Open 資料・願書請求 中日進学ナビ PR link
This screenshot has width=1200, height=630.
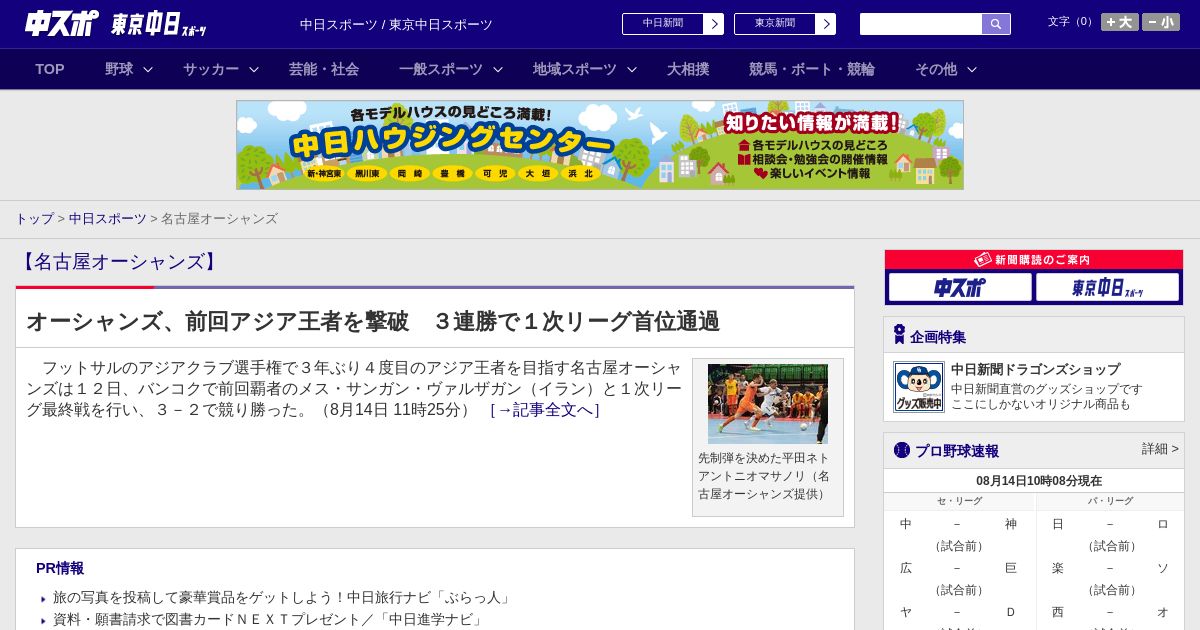click(x=269, y=620)
